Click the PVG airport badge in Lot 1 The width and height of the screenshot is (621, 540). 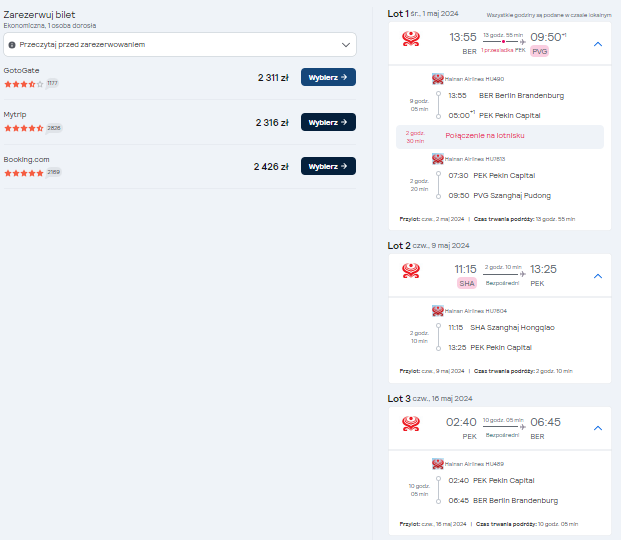[x=539, y=52]
